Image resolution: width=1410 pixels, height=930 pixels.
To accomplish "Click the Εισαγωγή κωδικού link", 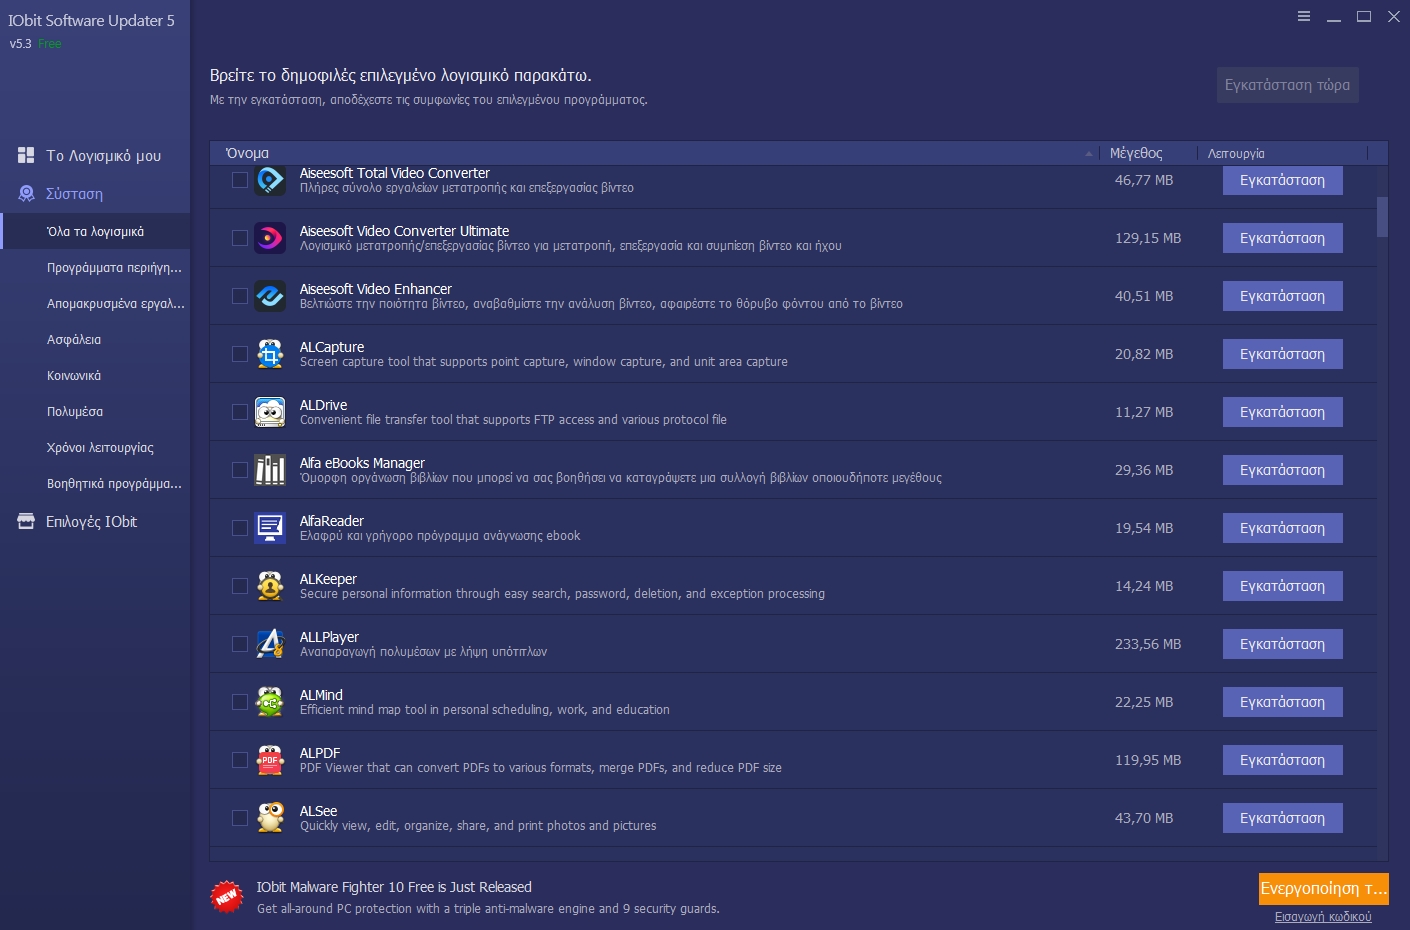I will click(1322, 916).
